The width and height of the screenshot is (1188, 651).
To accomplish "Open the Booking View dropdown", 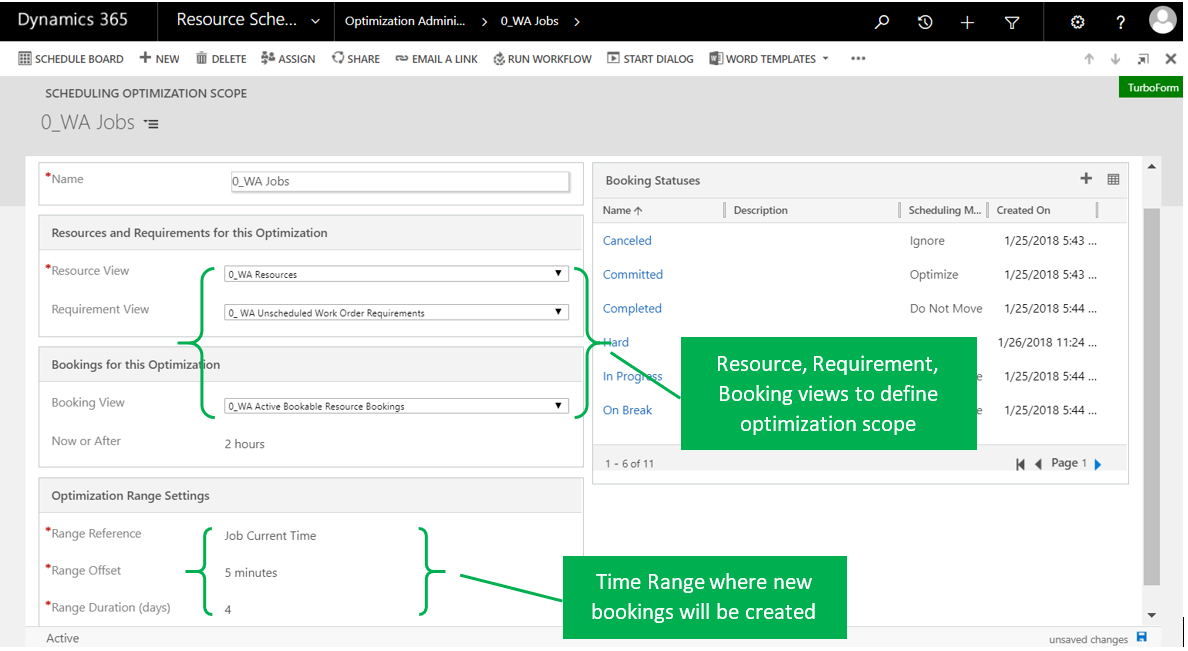I will pos(558,406).
